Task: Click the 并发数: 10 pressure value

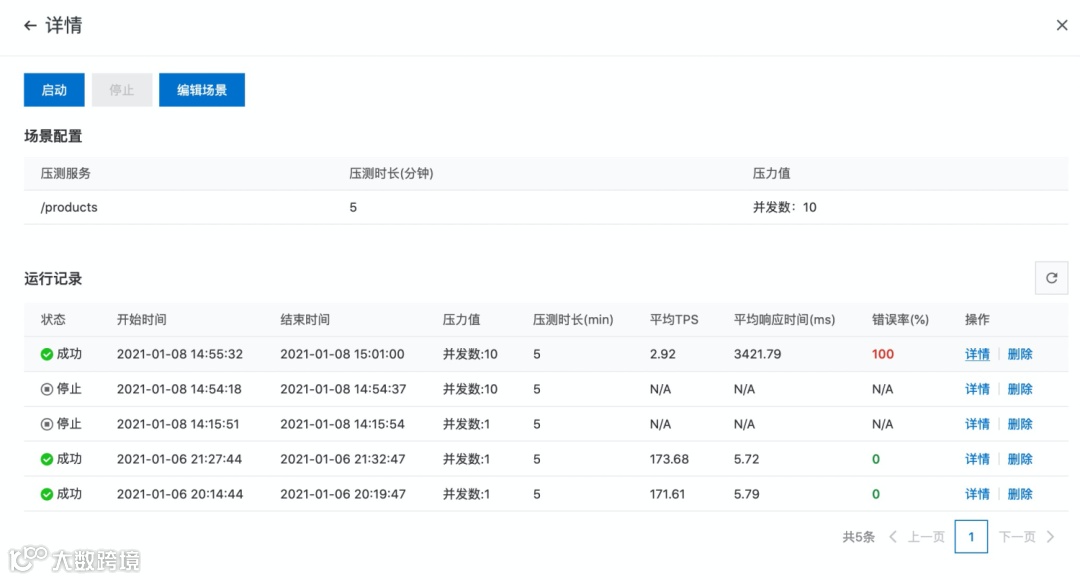Action: [785, 207]
